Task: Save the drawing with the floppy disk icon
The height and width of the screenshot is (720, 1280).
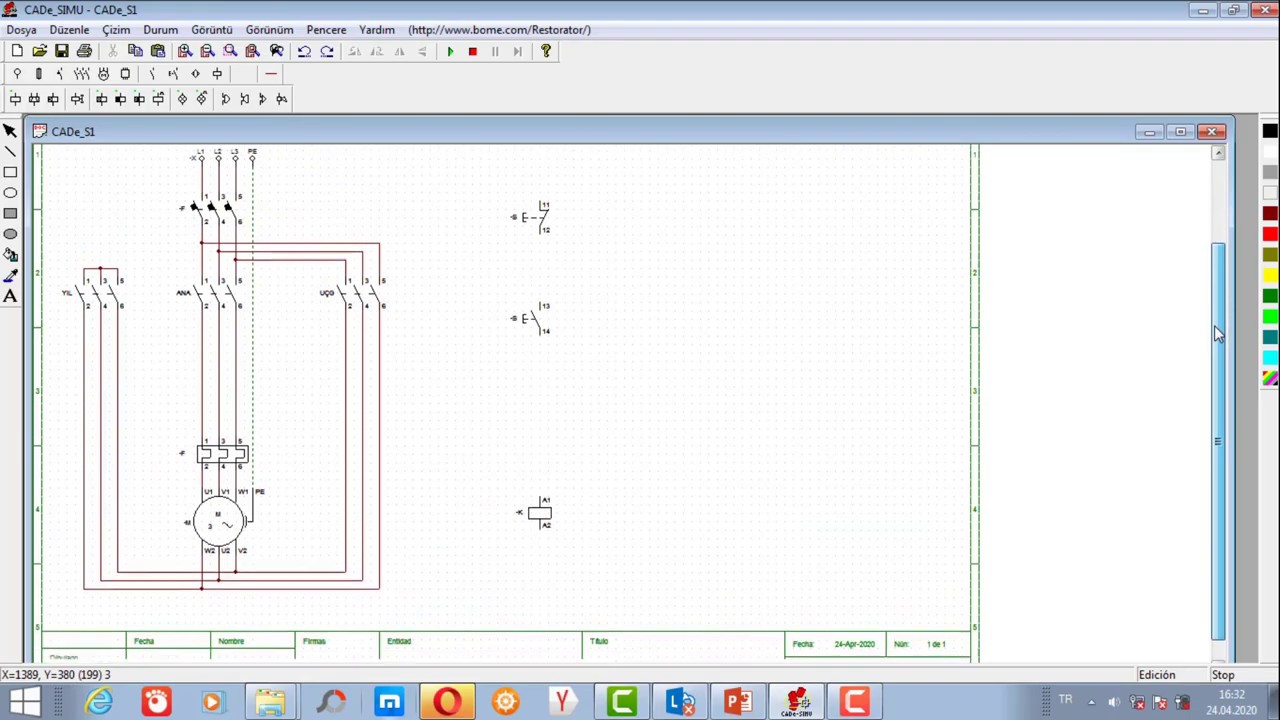Action: [x=62, y=51]
